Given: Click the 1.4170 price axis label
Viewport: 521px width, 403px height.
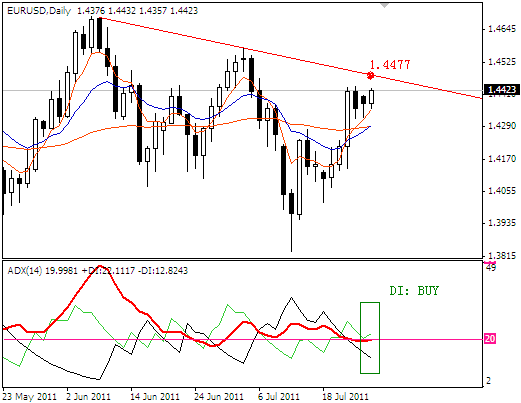Looking at the screenshot, I should (x=502, y=159).
